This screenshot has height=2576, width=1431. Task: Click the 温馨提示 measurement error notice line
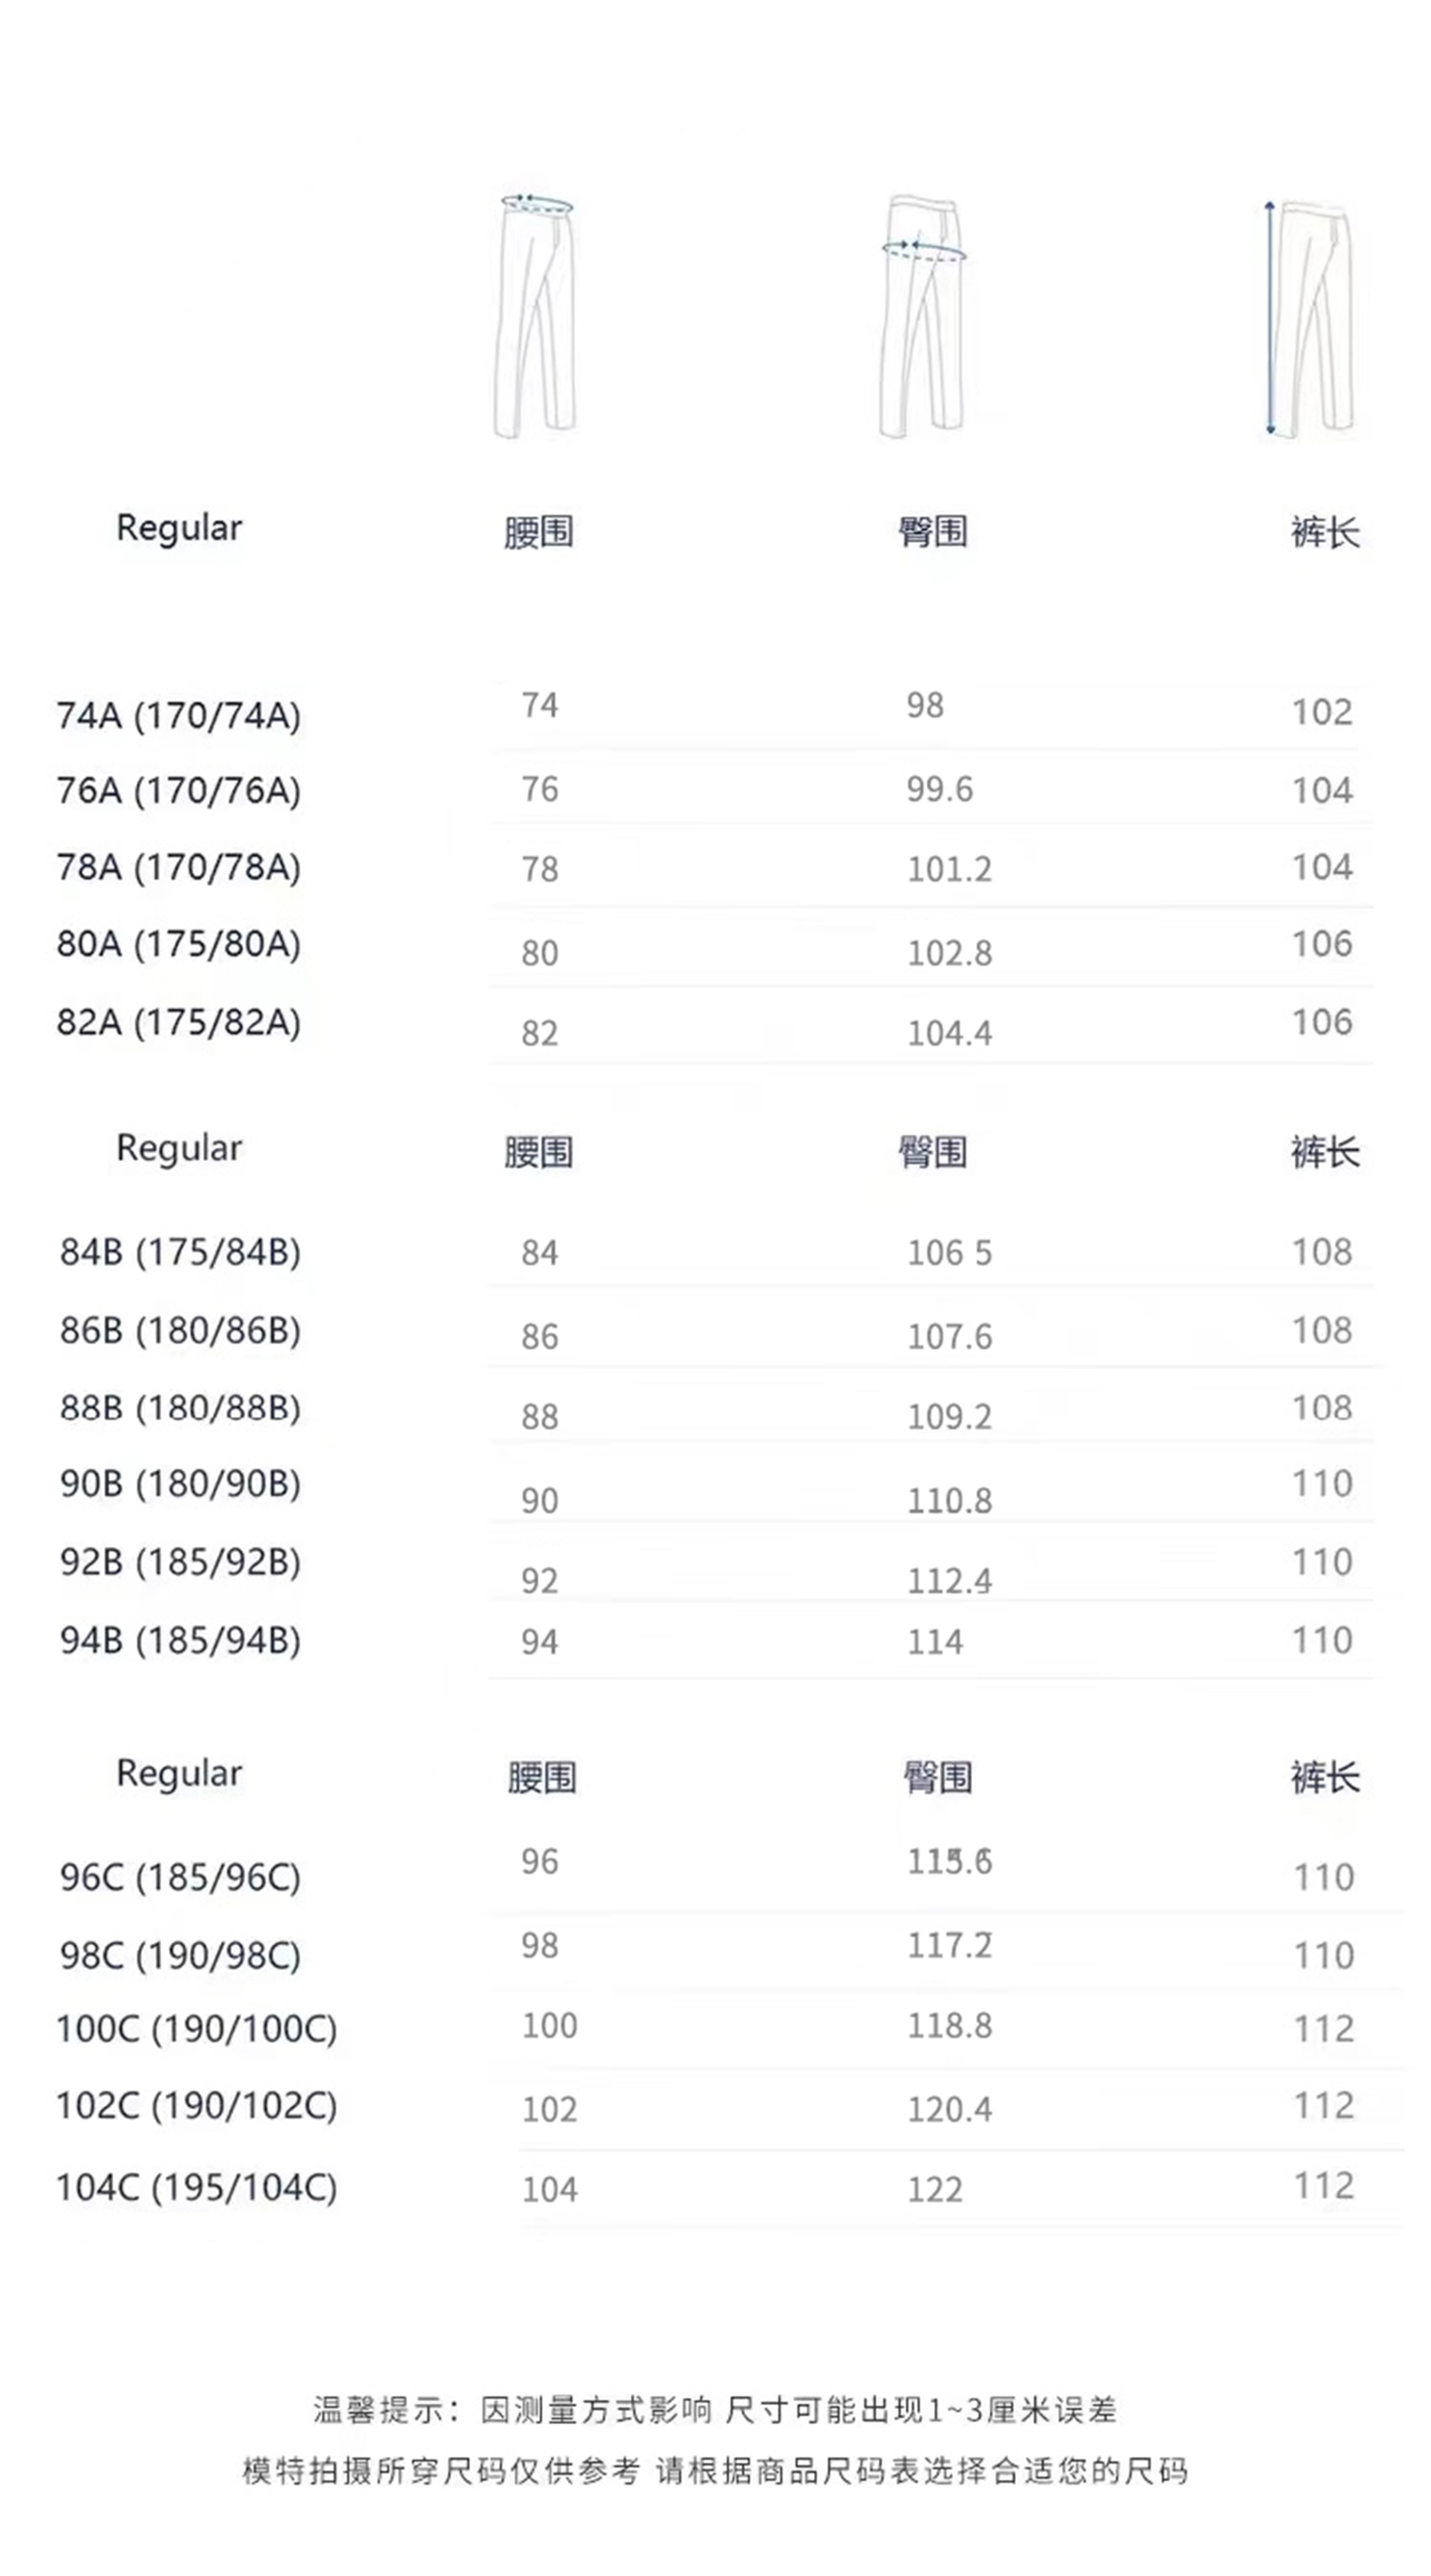715,2410
